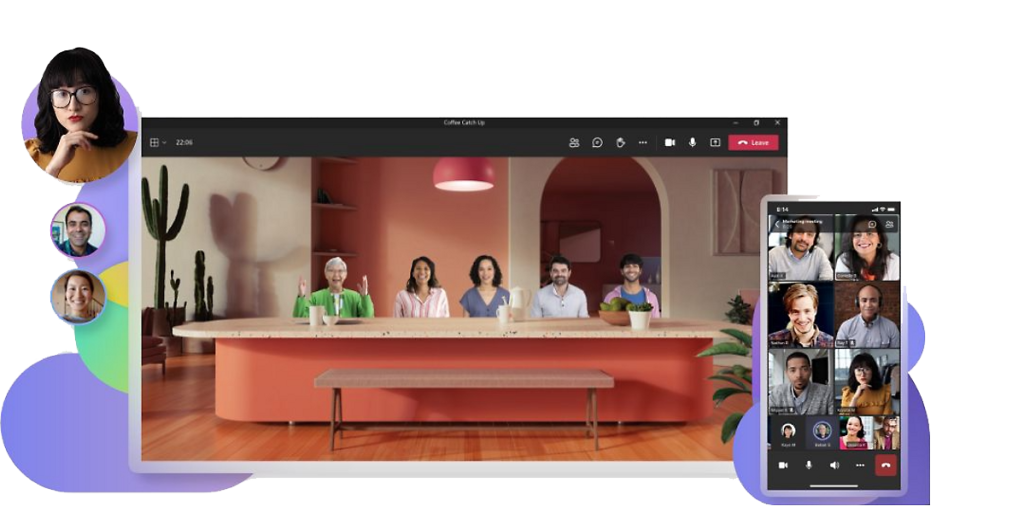Click the raise hand reactions icon
The width and height of the screenshot is (1024, 512).
620,142
